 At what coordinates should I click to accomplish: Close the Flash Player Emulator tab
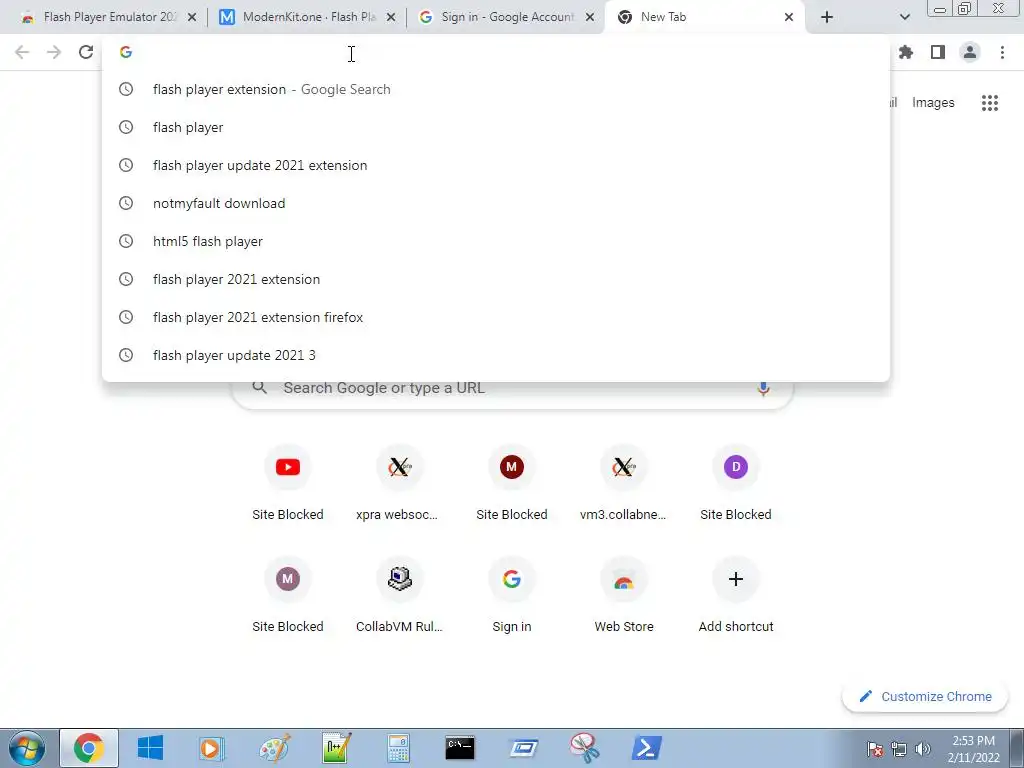[192, 17]
